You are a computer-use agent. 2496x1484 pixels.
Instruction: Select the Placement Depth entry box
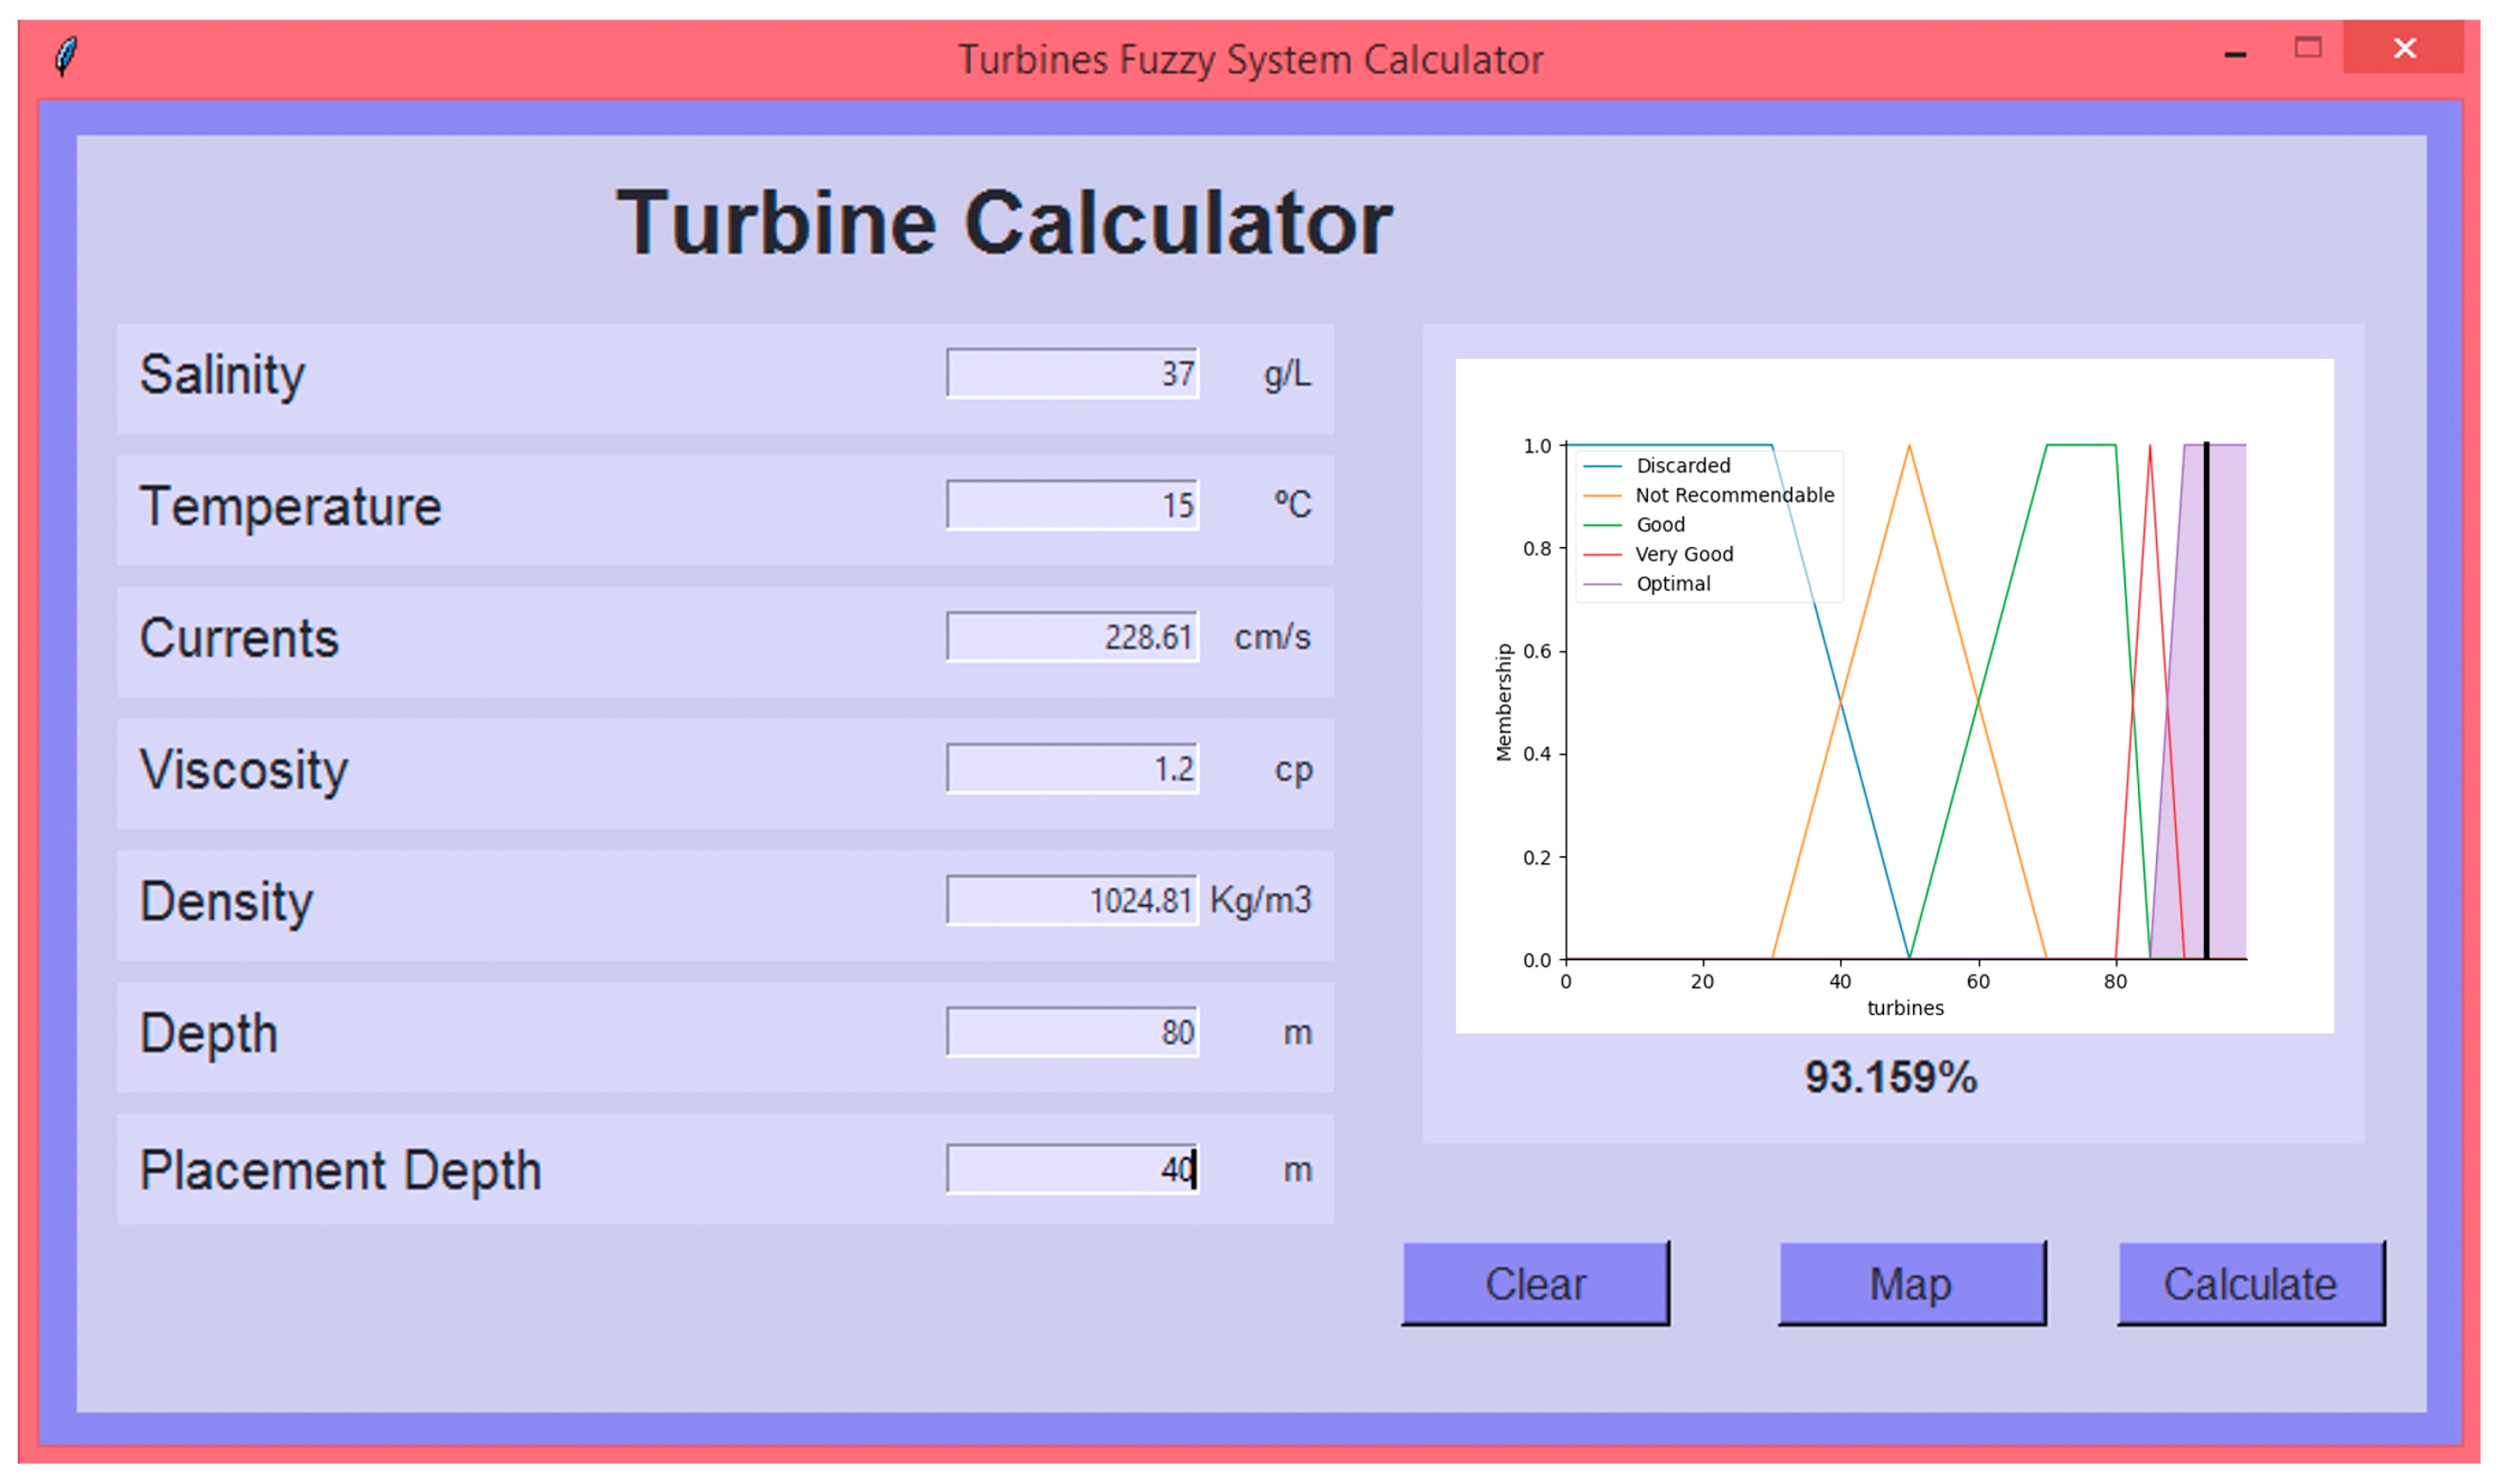1072,1169
